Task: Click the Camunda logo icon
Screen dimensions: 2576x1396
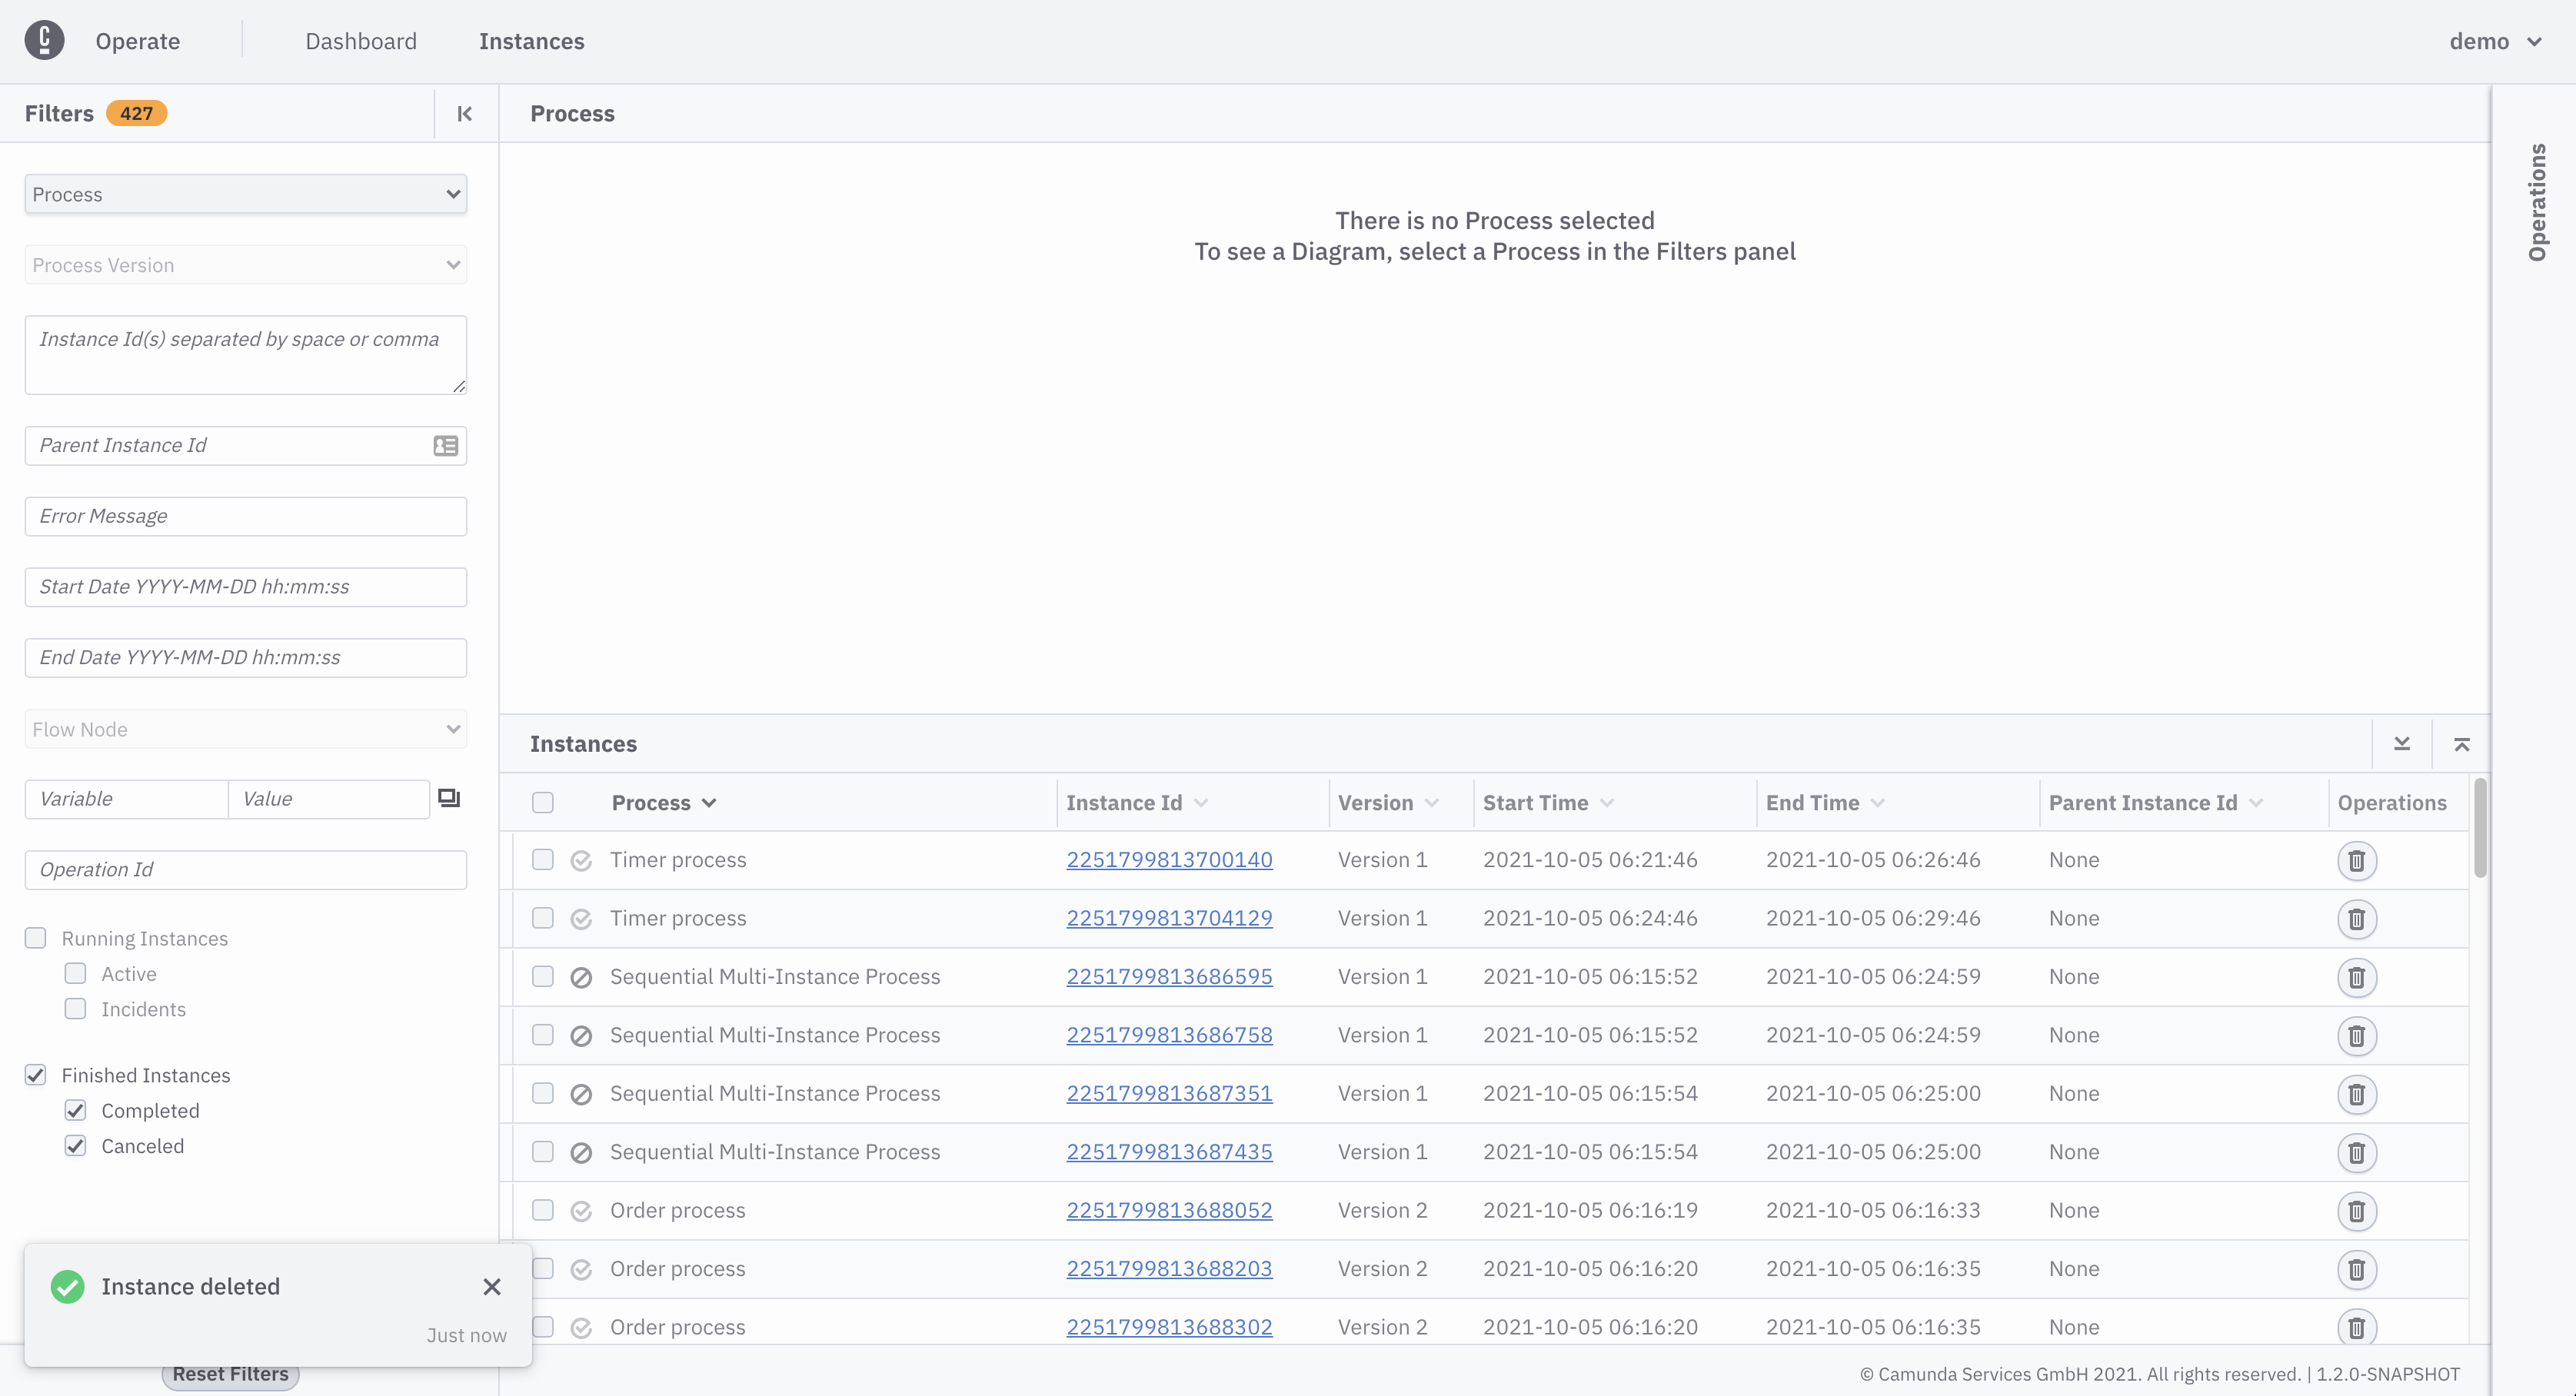Action: pyautogui.click(x=44, y=41)
